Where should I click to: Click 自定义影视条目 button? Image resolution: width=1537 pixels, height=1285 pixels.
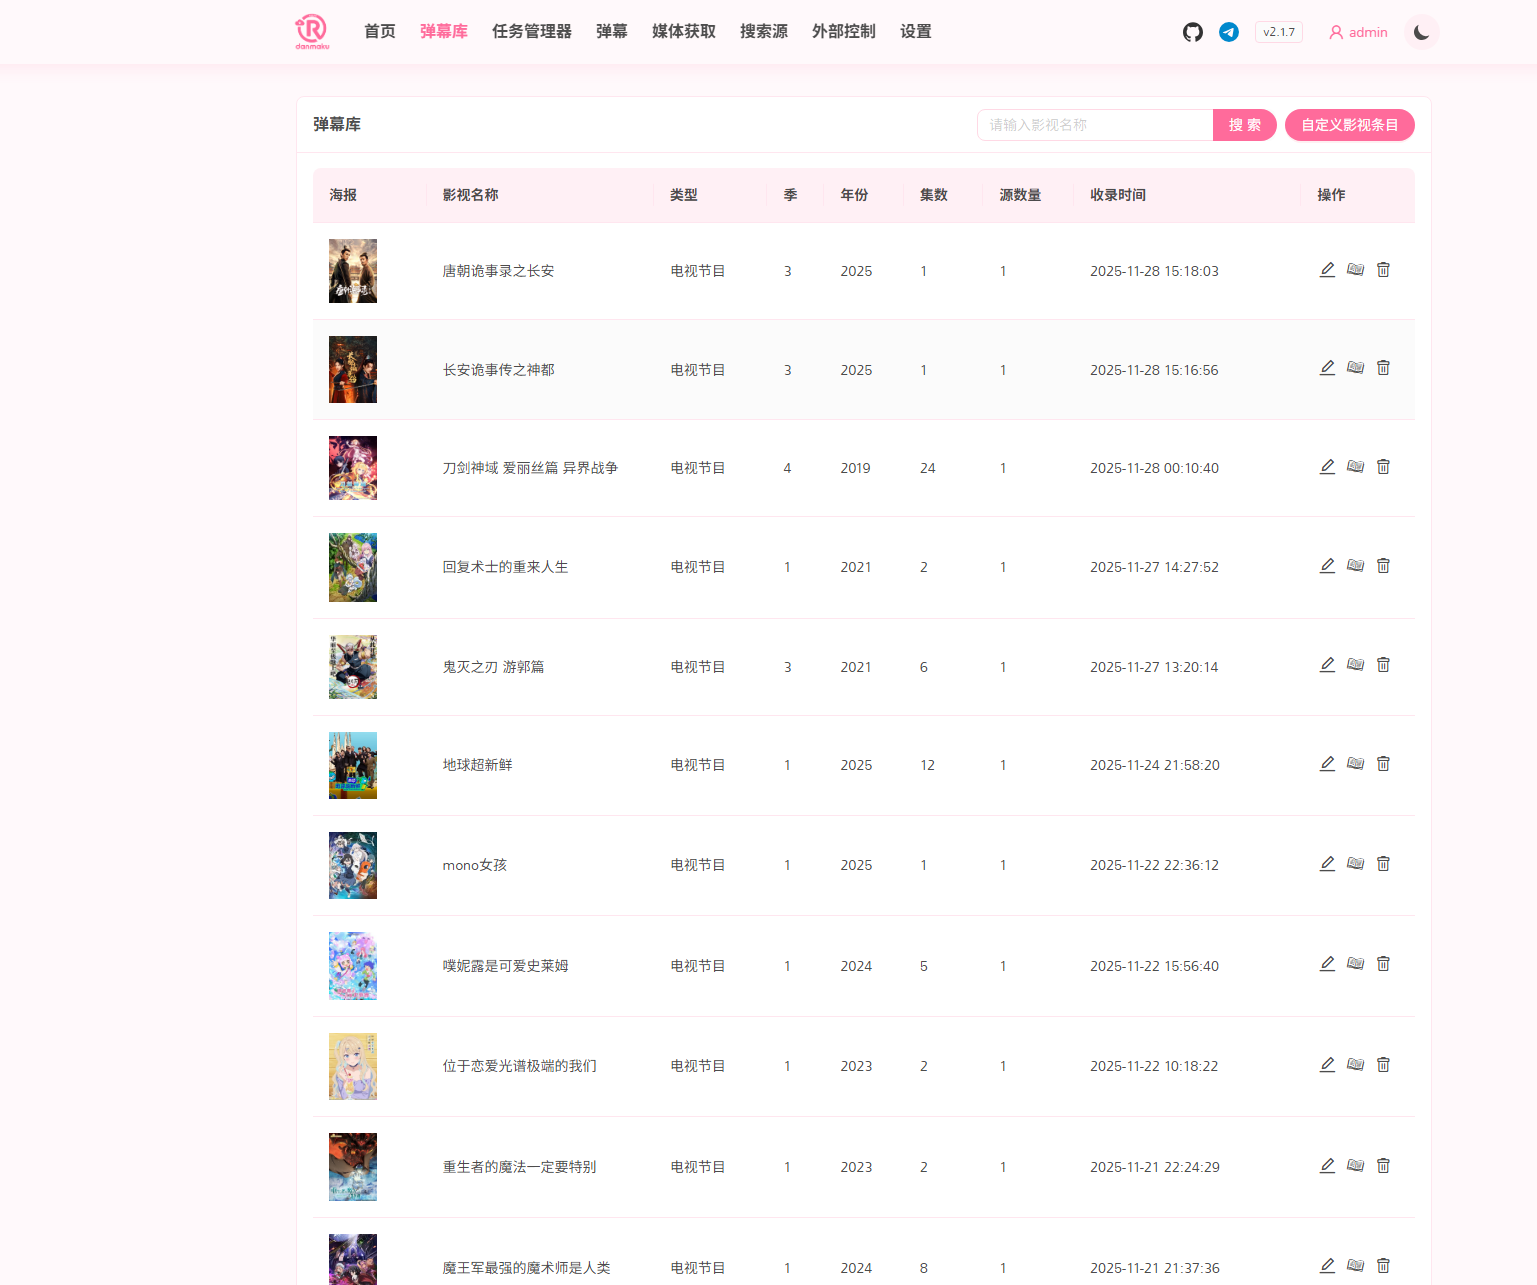(1349, 125)
